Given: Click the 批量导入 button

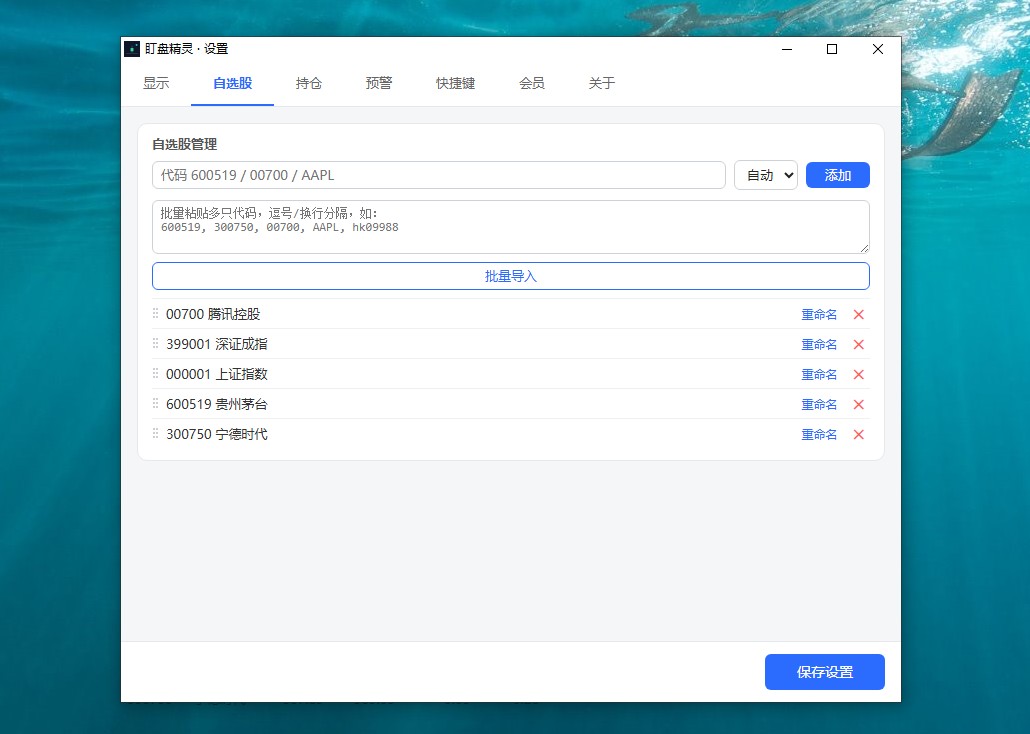Looking at the screenshot, I should [510, 276].
